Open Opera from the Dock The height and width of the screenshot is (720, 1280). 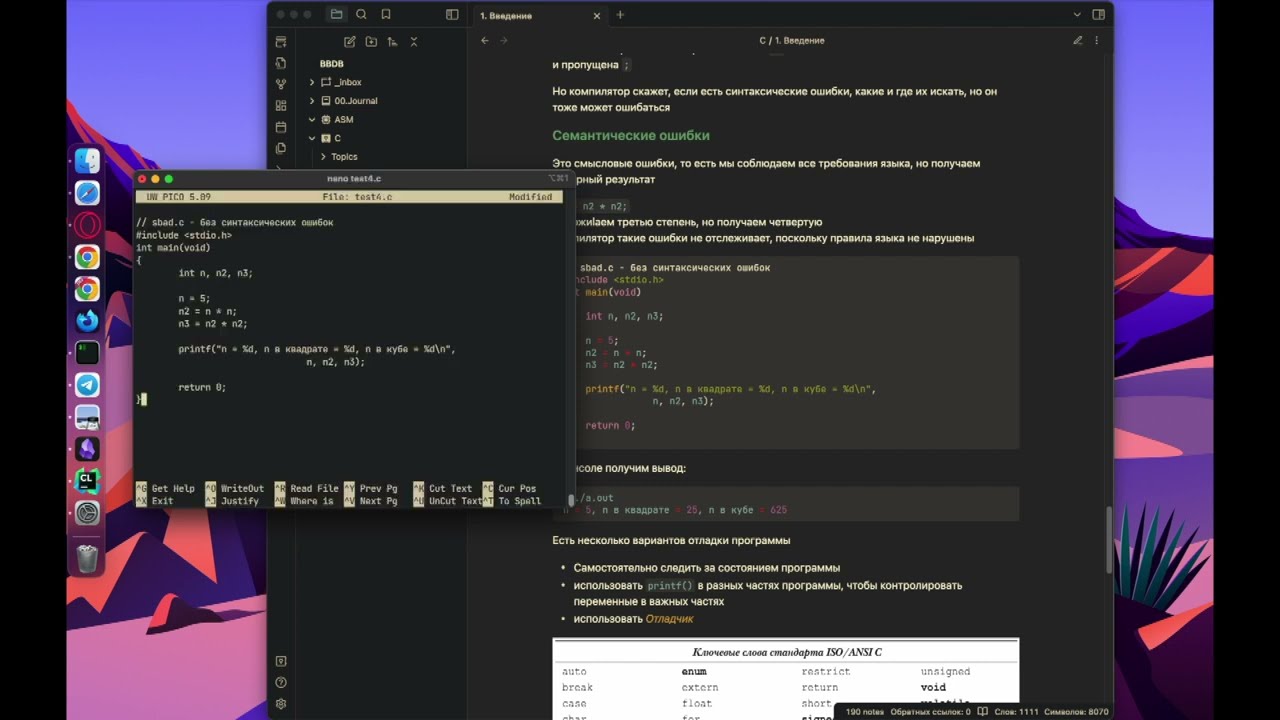click(87, 225)
